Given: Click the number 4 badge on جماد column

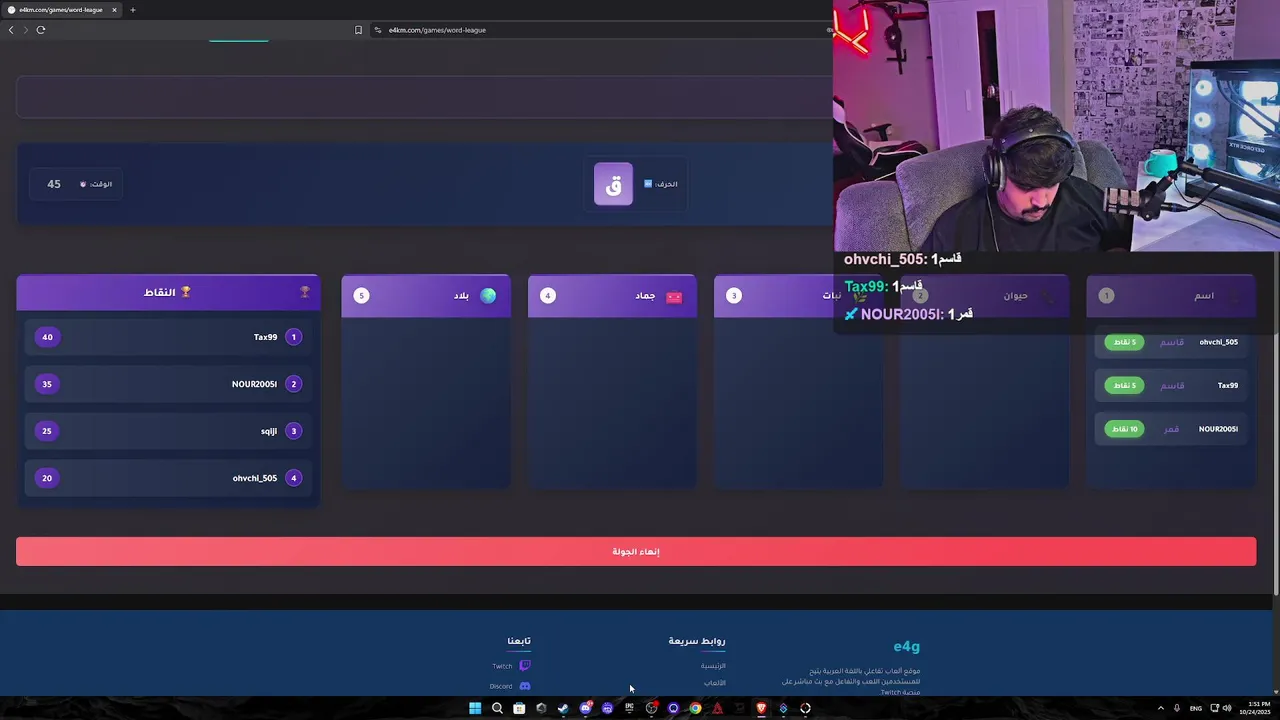Looking at the screenshot, I should [547, 296].
